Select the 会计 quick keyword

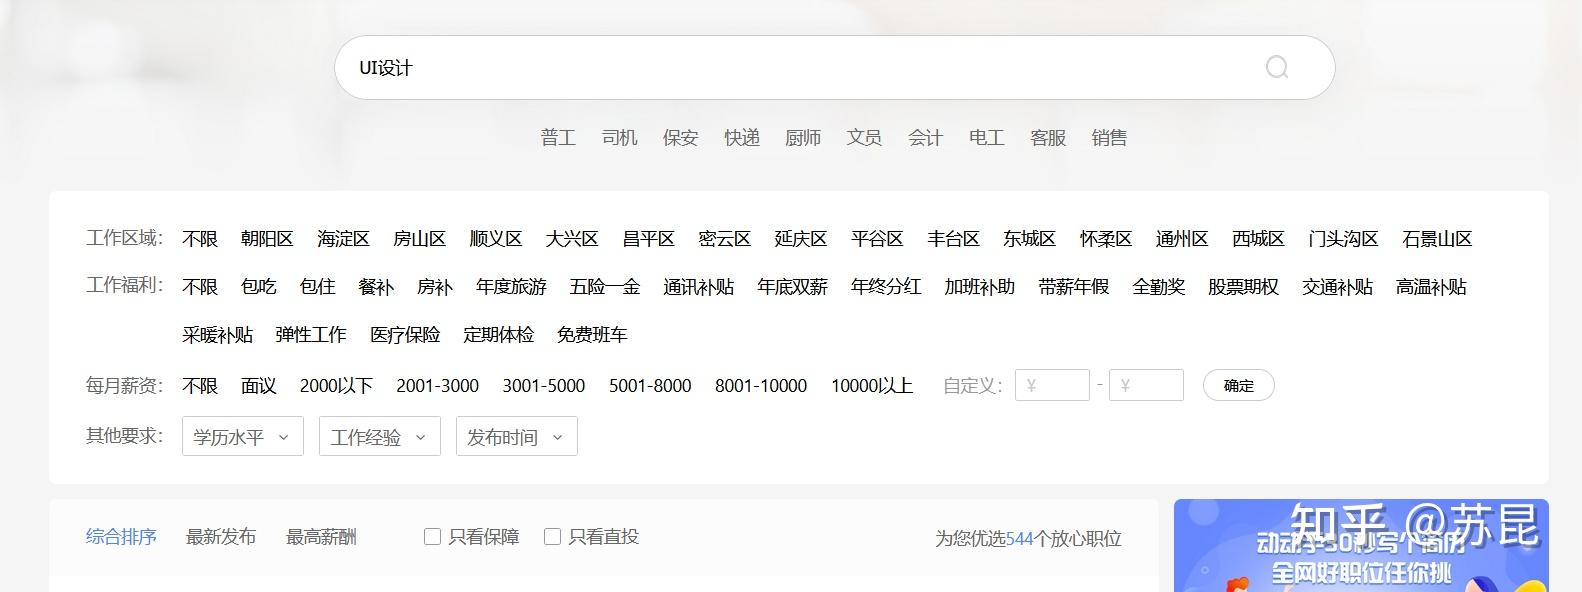click(925, 138)
